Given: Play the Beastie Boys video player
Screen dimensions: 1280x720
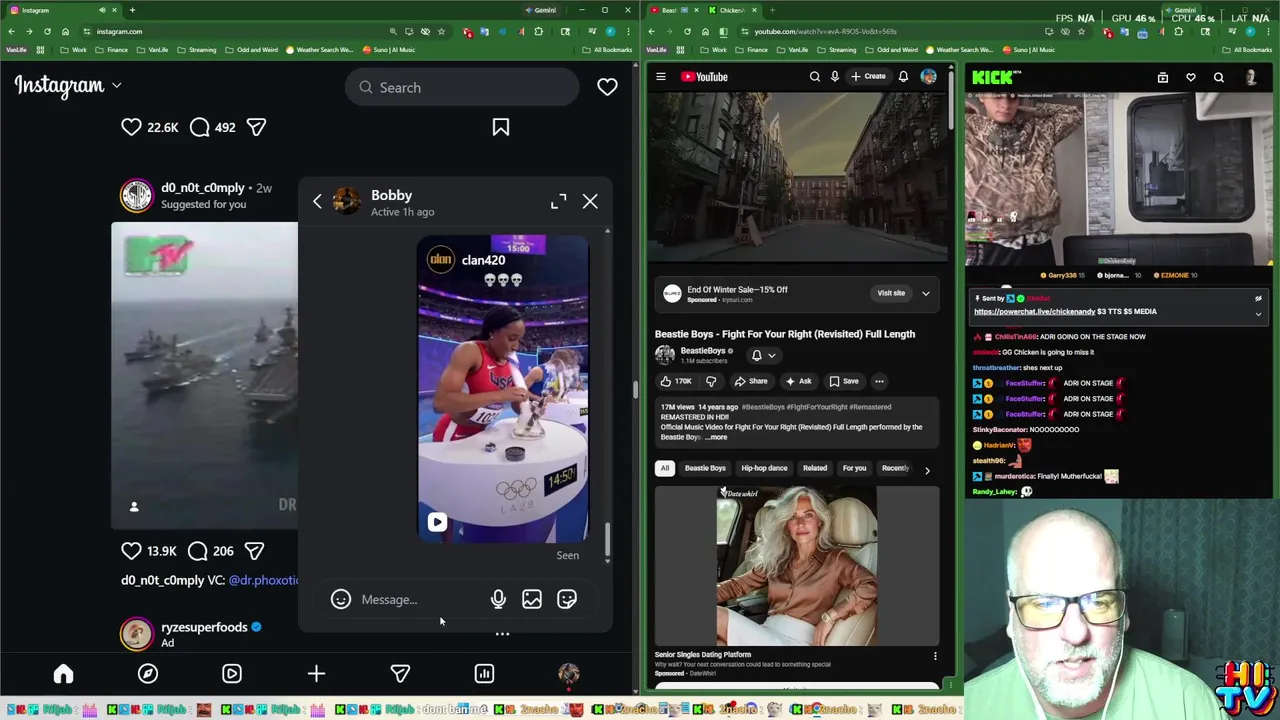Looking at the screenshot, I should coord(797,177).
